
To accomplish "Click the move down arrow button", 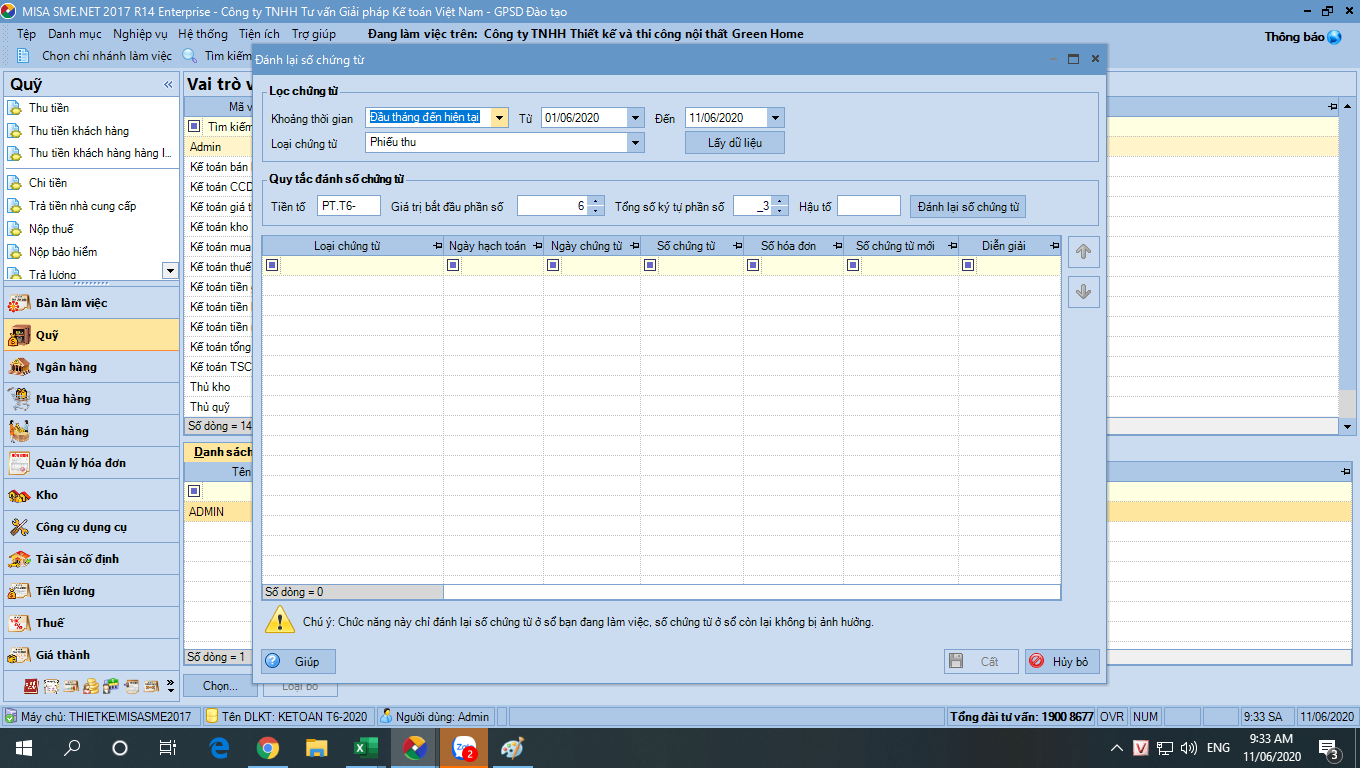I will point(1083,292).
